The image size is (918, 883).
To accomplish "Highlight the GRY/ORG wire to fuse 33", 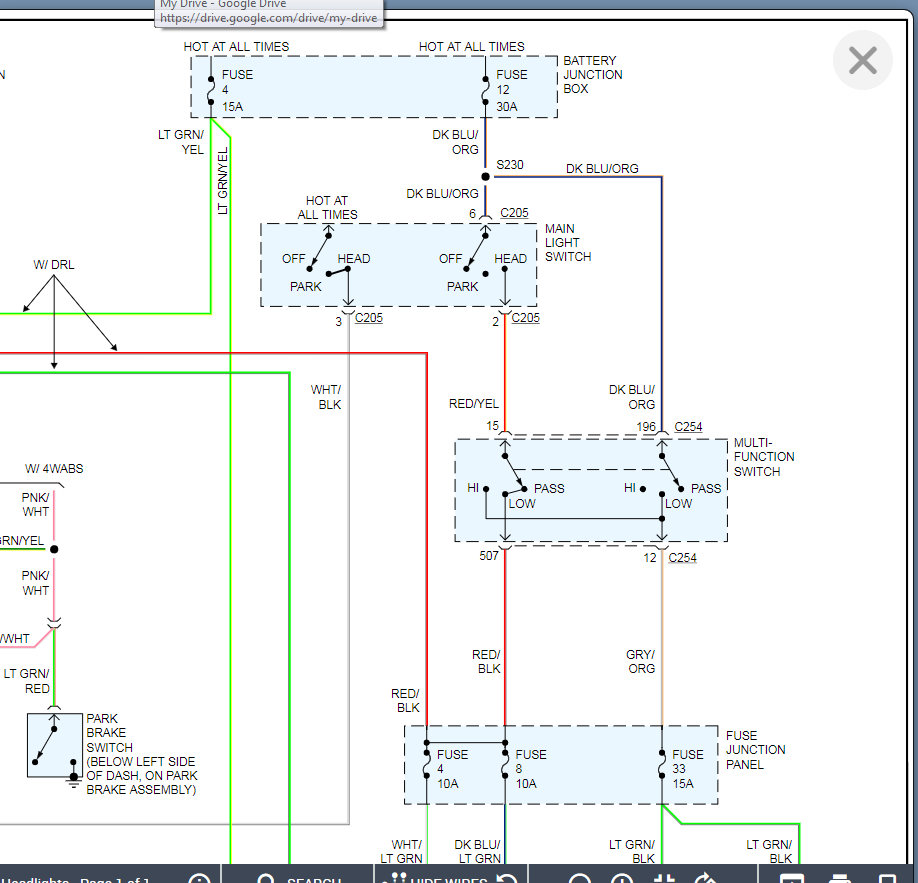I will 661,640.
